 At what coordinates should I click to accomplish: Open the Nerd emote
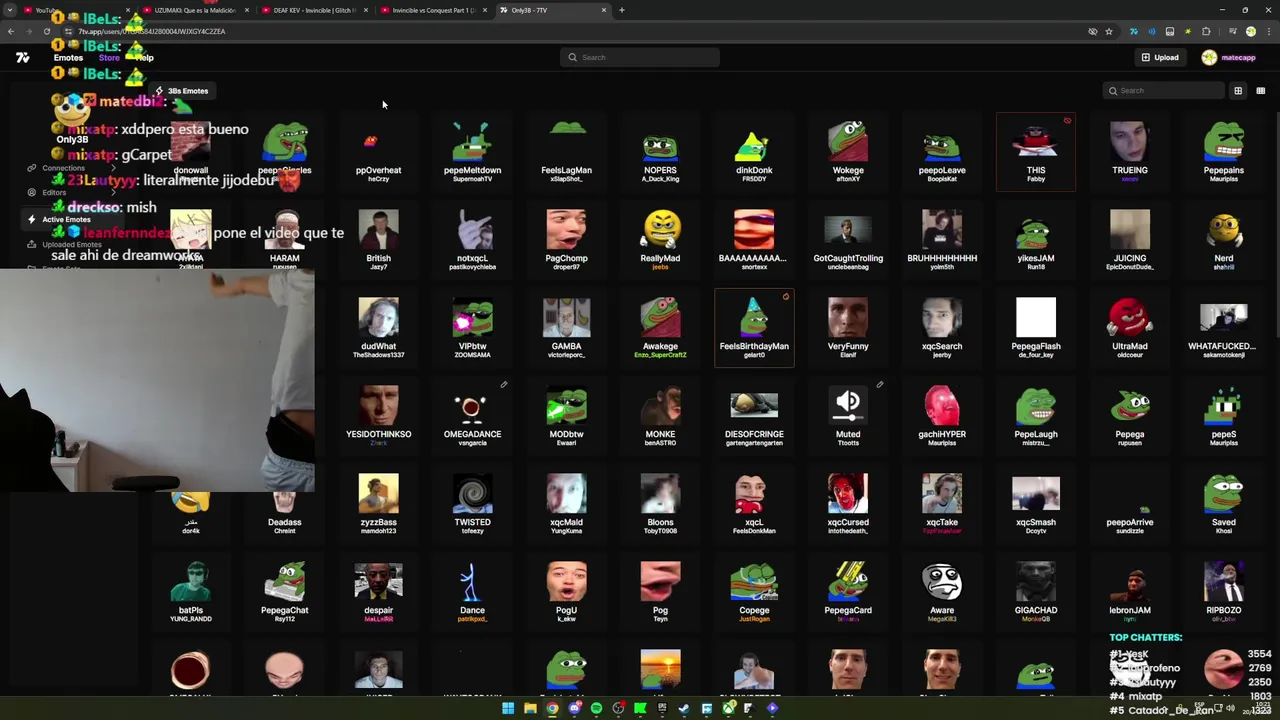[1224, 240]
